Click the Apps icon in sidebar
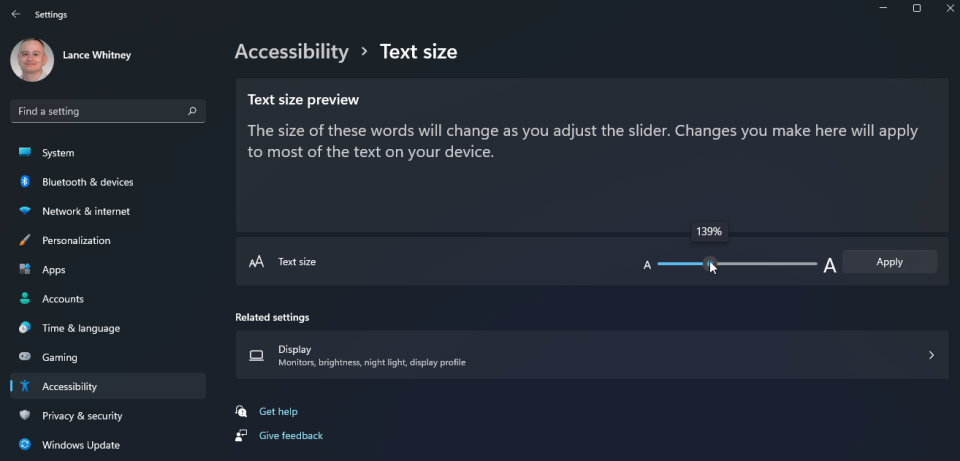The image size is (960, 461). pyautogui.click(x=25, y=269)
